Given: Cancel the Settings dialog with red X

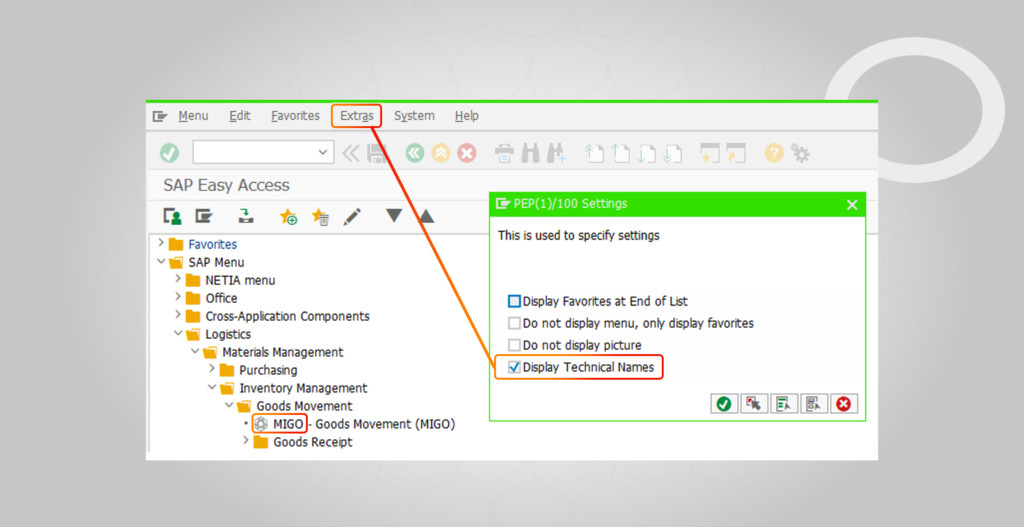Looking at the screenshot, I should [843, 404].
